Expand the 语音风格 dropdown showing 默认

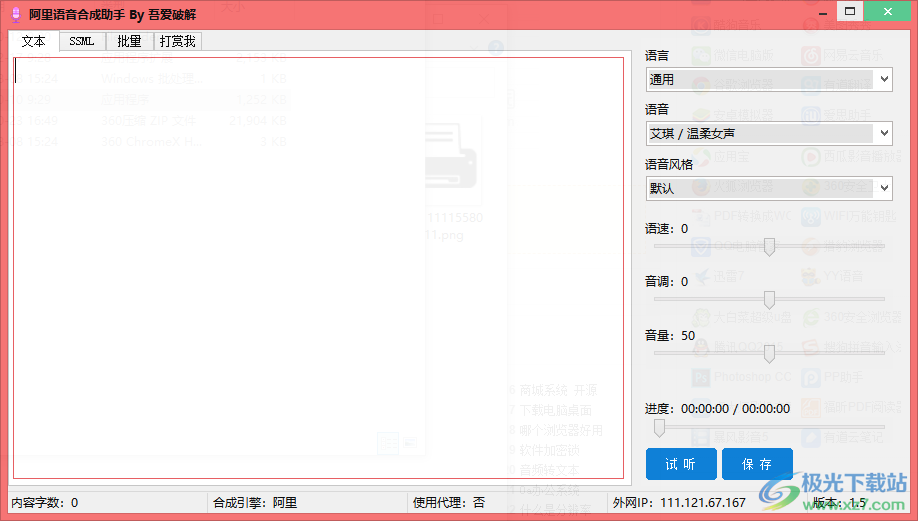point(769,188)
